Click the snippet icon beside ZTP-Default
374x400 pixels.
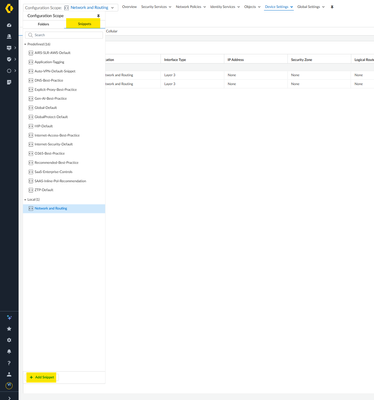(x=31, y=190)
